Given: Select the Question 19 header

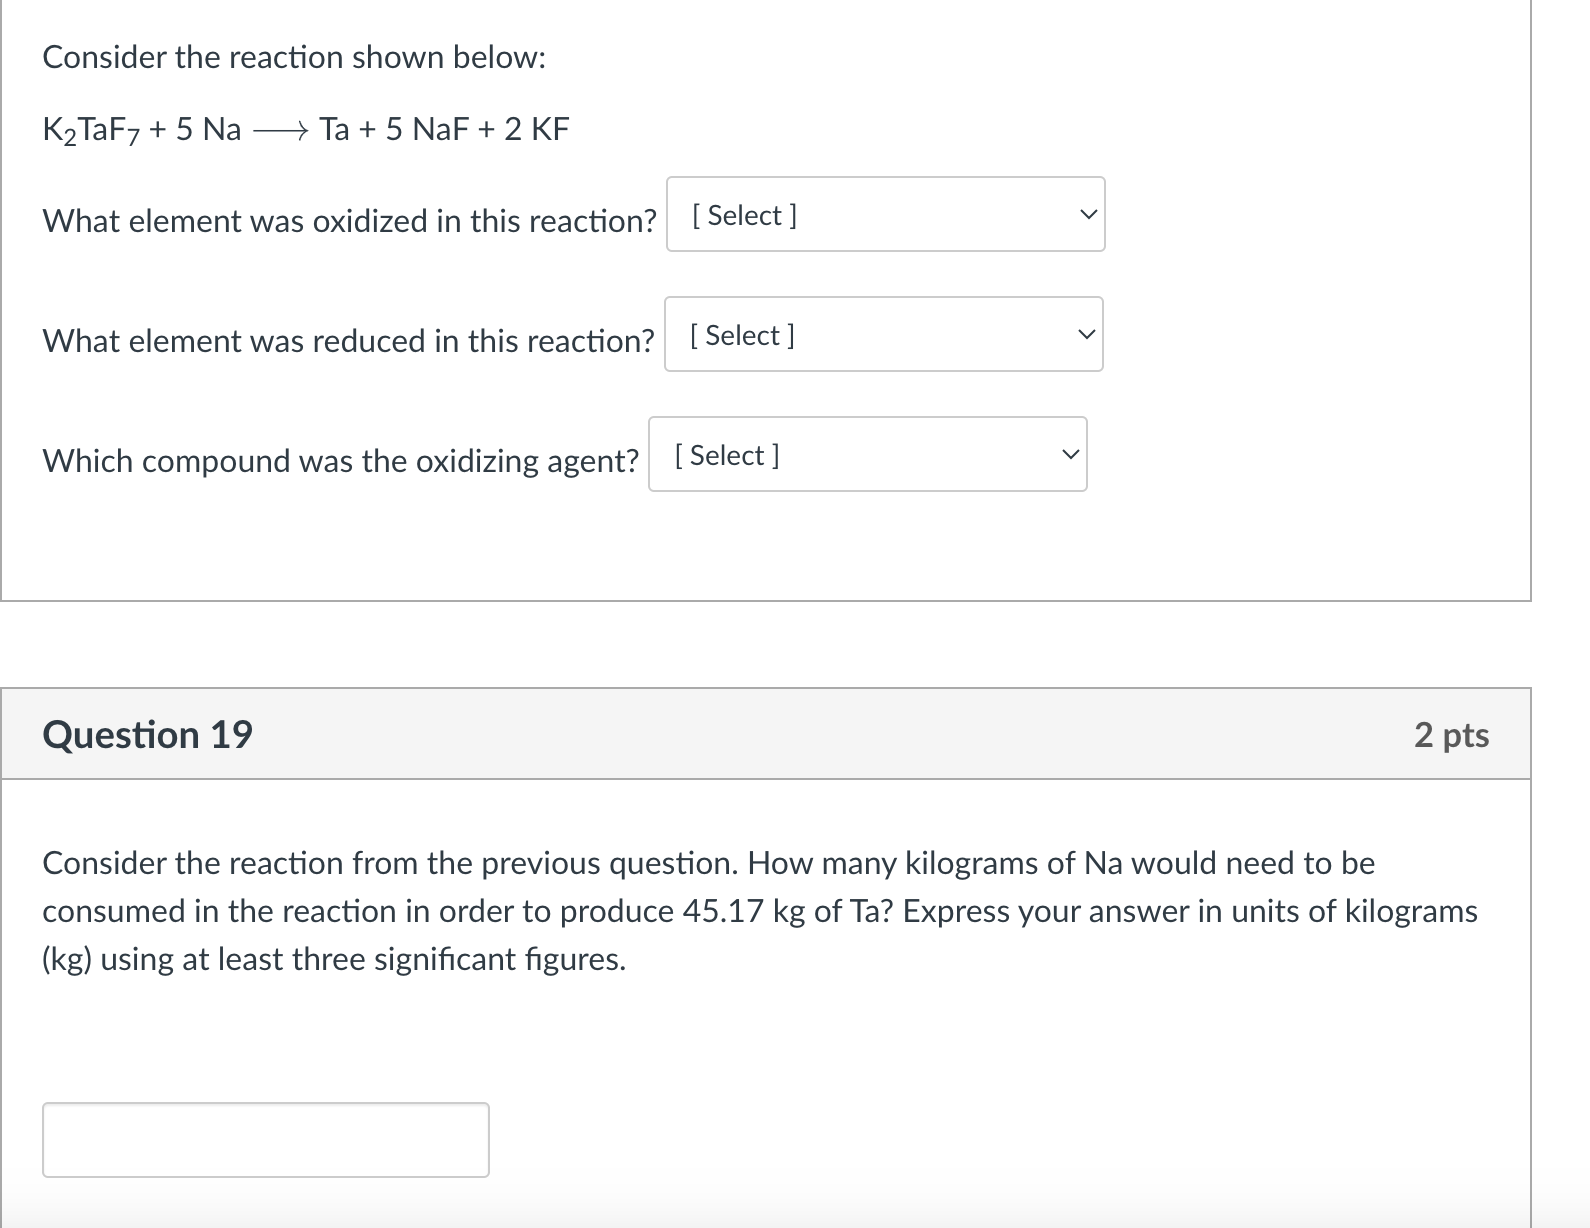Looking at the screenshot, I should (x=148, y=734).
